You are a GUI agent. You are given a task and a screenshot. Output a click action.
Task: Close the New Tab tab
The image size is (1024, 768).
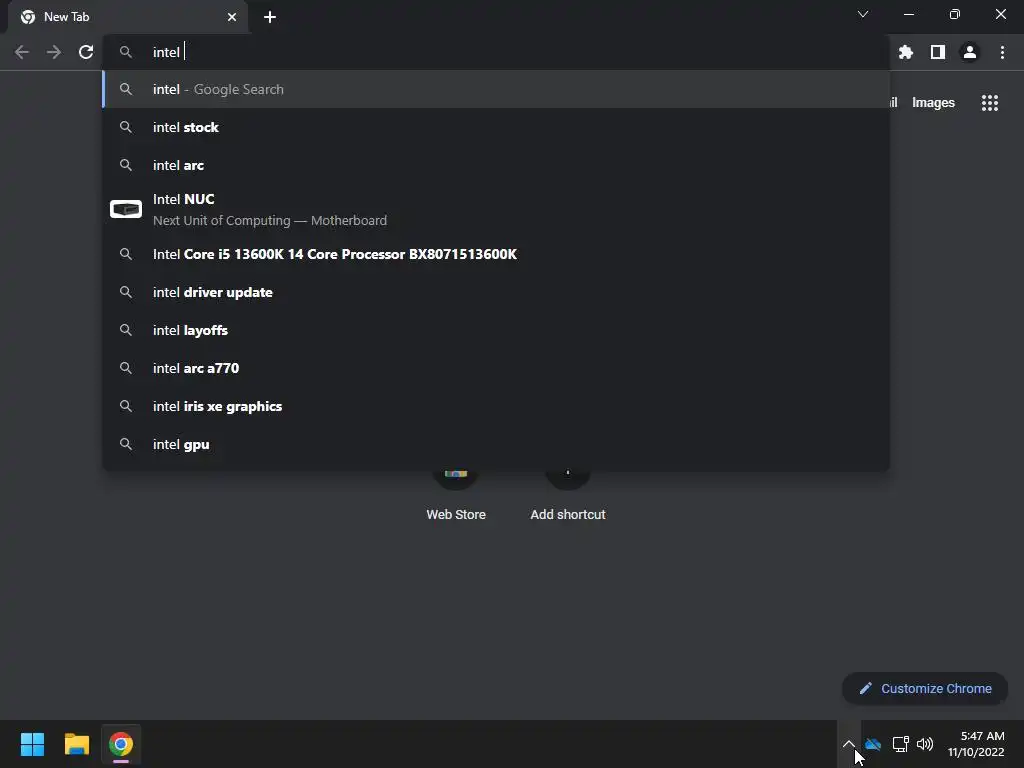coord(232,17)
